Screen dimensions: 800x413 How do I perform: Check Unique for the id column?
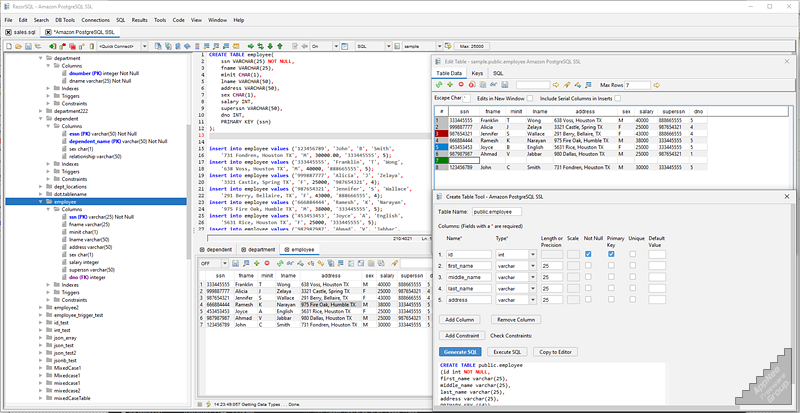tap(633, 254)
